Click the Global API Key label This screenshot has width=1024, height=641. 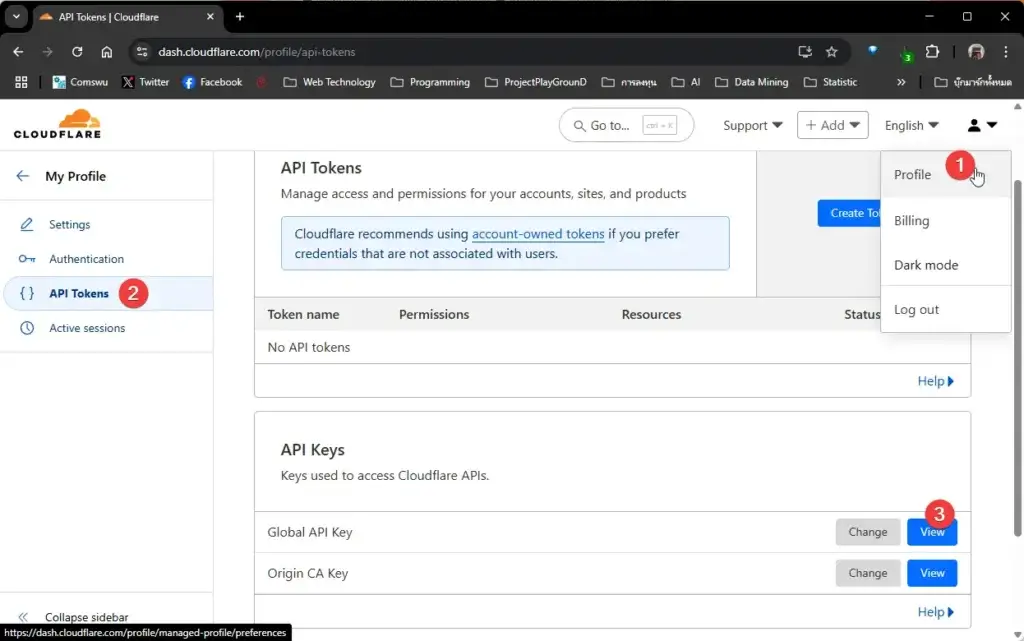pyautogui.click(x=310, y=532)
